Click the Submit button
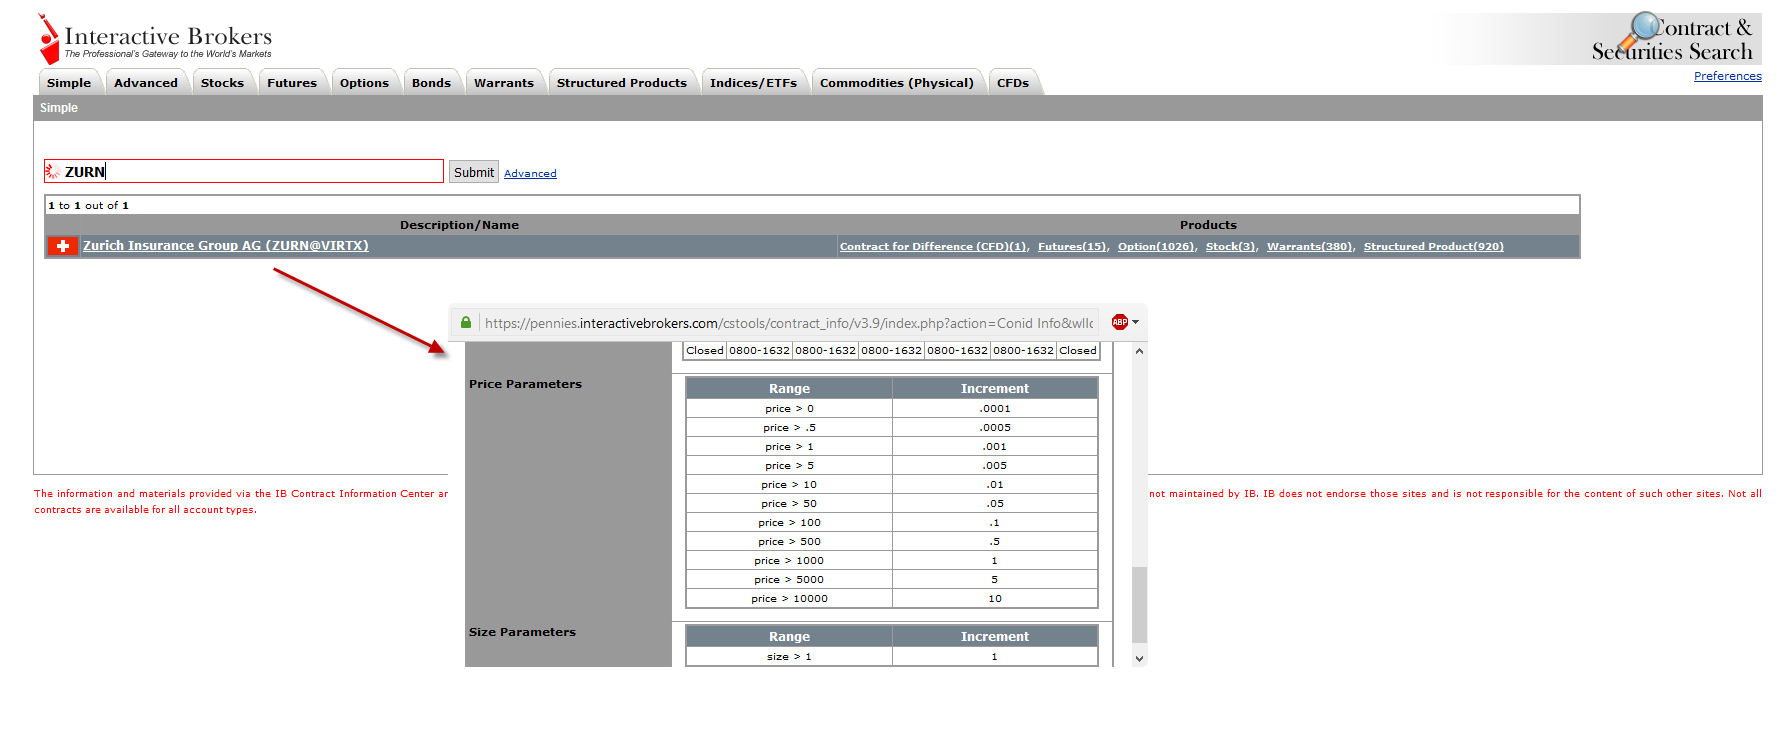Screen dimensions: 1781x732 pos(474,172)
